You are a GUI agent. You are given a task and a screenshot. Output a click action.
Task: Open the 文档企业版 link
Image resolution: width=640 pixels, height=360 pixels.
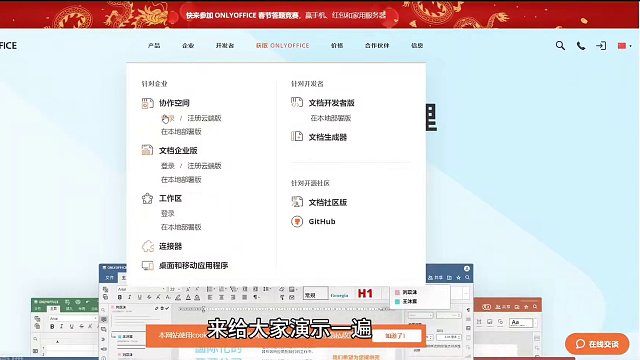(x=178, y=150)
